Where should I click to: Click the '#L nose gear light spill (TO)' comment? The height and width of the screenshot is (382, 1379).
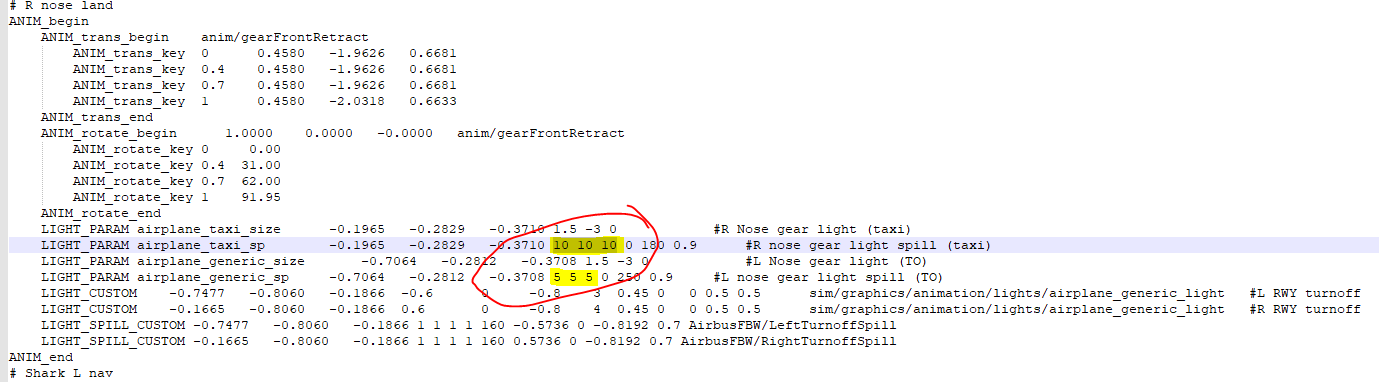[x=829, y=277]
